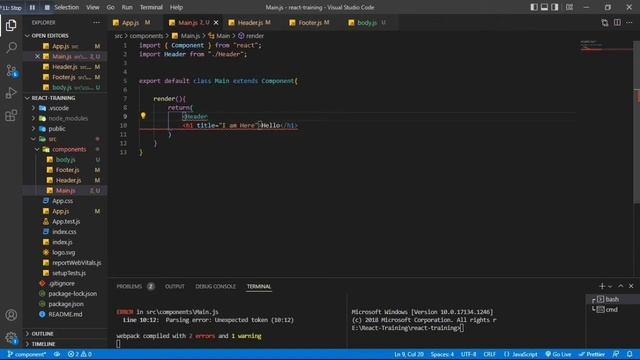Toggle primary side bar layout icon
Screen dimensions: 640x360
click(x=534, y=7)
